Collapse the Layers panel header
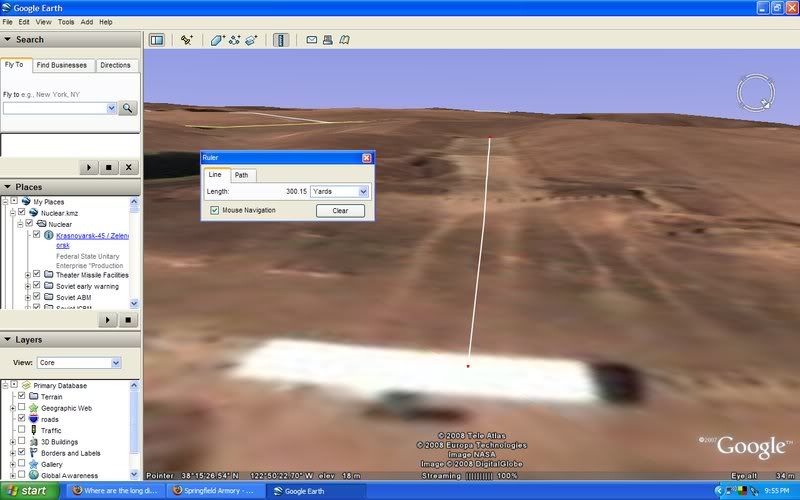This screenshot has width=800, height=500. pos(70,339)
